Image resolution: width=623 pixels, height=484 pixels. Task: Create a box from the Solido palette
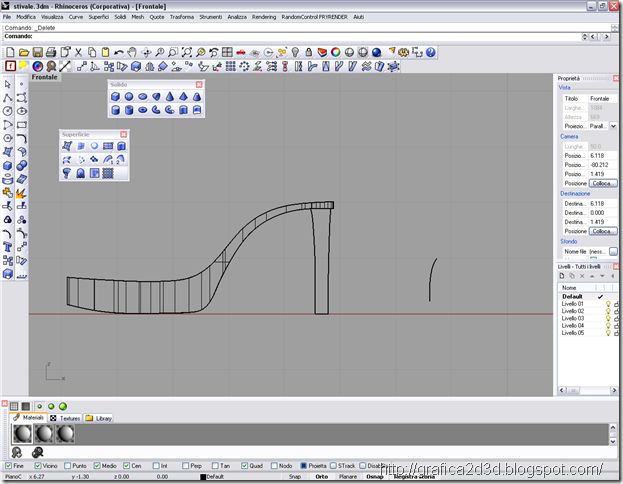coord(115,97)
